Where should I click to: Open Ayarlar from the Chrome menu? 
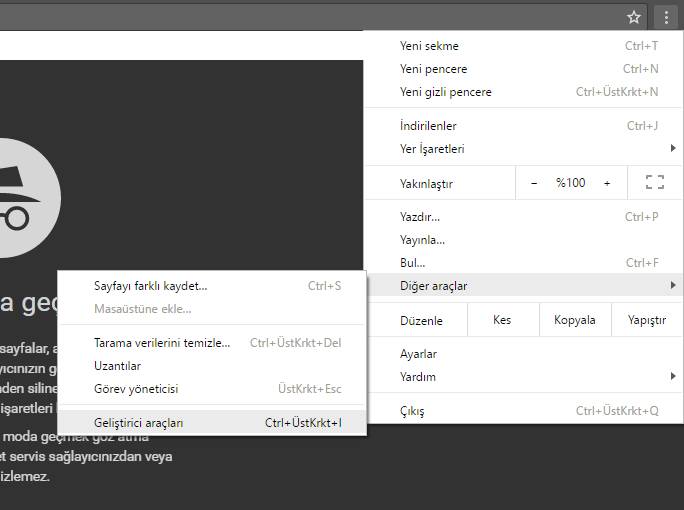pyautogui.click(x=418, y=354)
